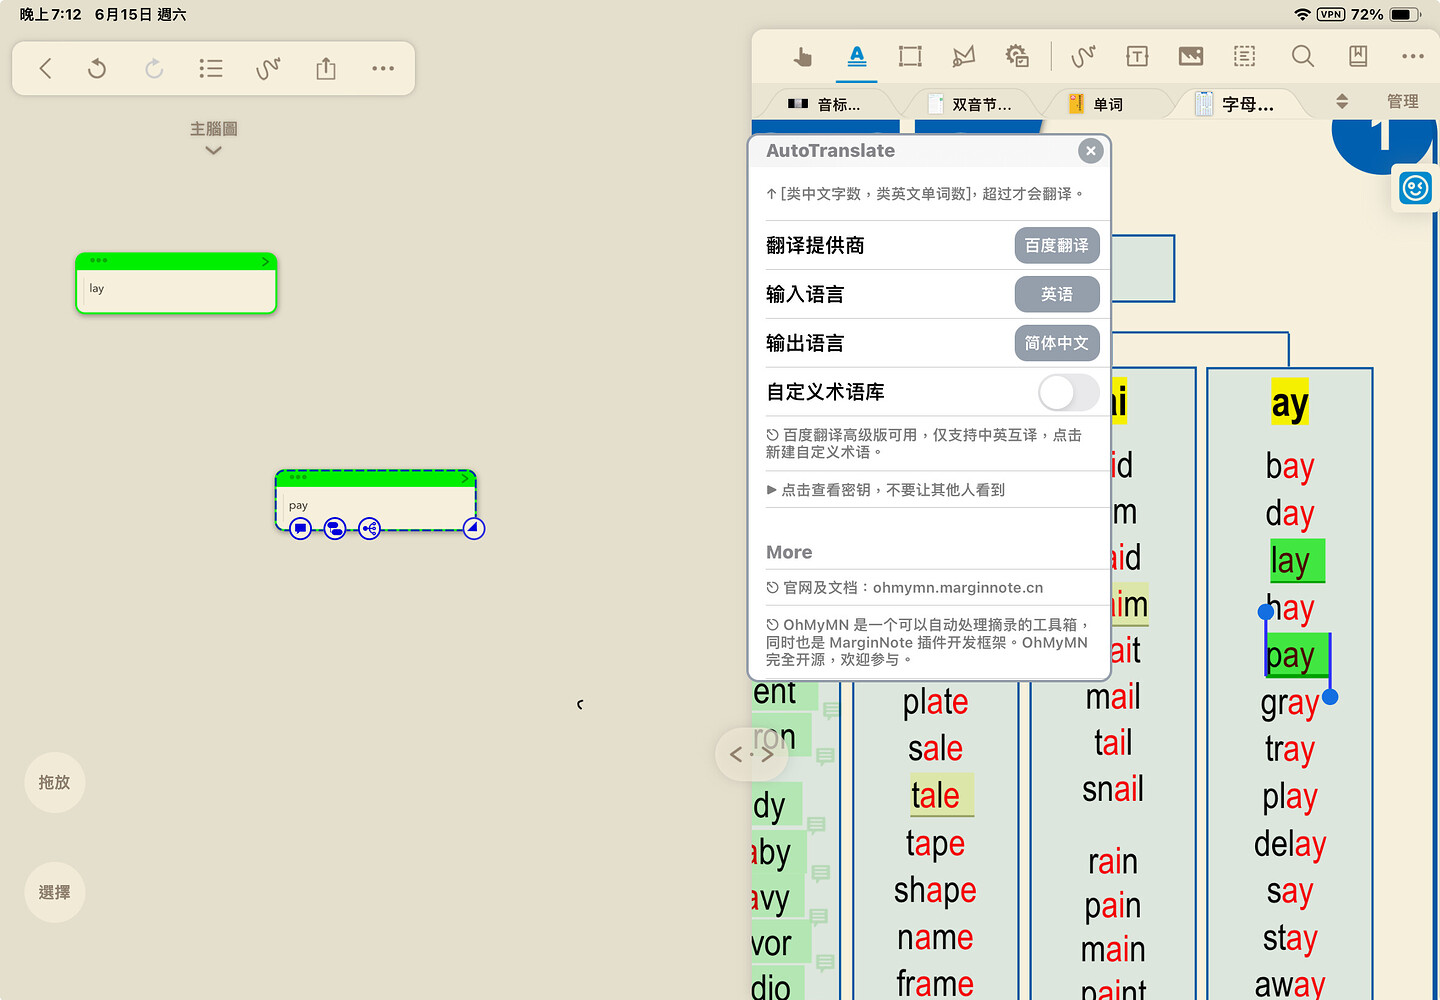Select document handwriting scribble tool
1440x1000 pixels.
[1083, 56]
